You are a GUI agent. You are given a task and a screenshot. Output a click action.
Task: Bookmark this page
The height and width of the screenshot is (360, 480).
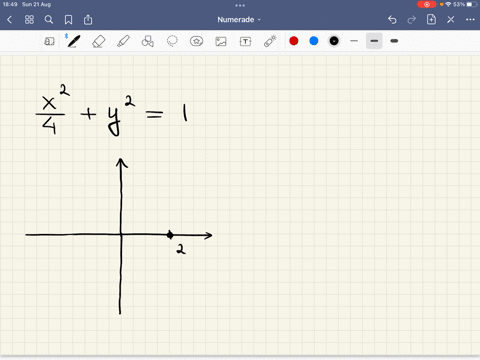(68, 20)
